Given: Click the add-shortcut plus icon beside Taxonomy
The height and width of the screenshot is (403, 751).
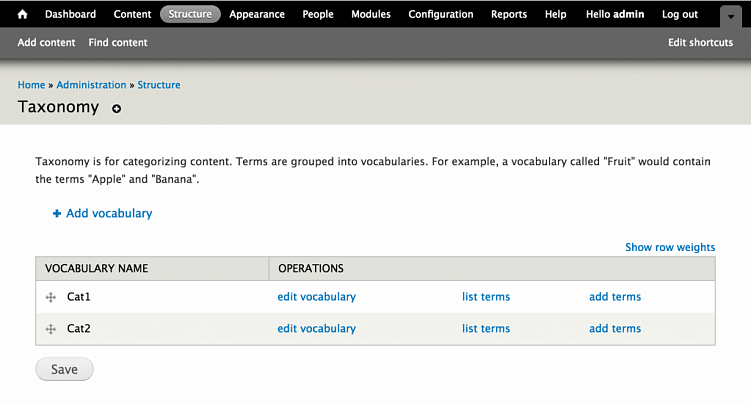Looking at the screenshot, I should click(x=116, y=108).
